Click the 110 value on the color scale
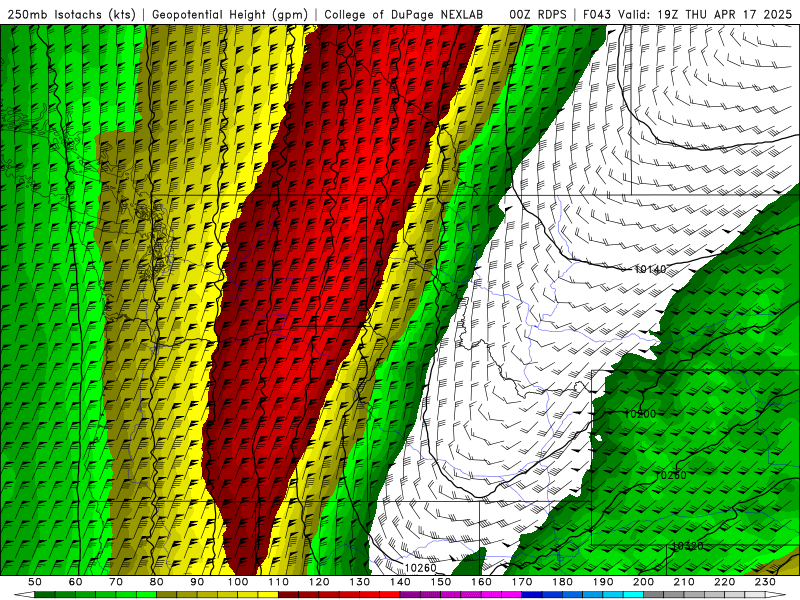The image size is (800, 600). tap(279, 582)
